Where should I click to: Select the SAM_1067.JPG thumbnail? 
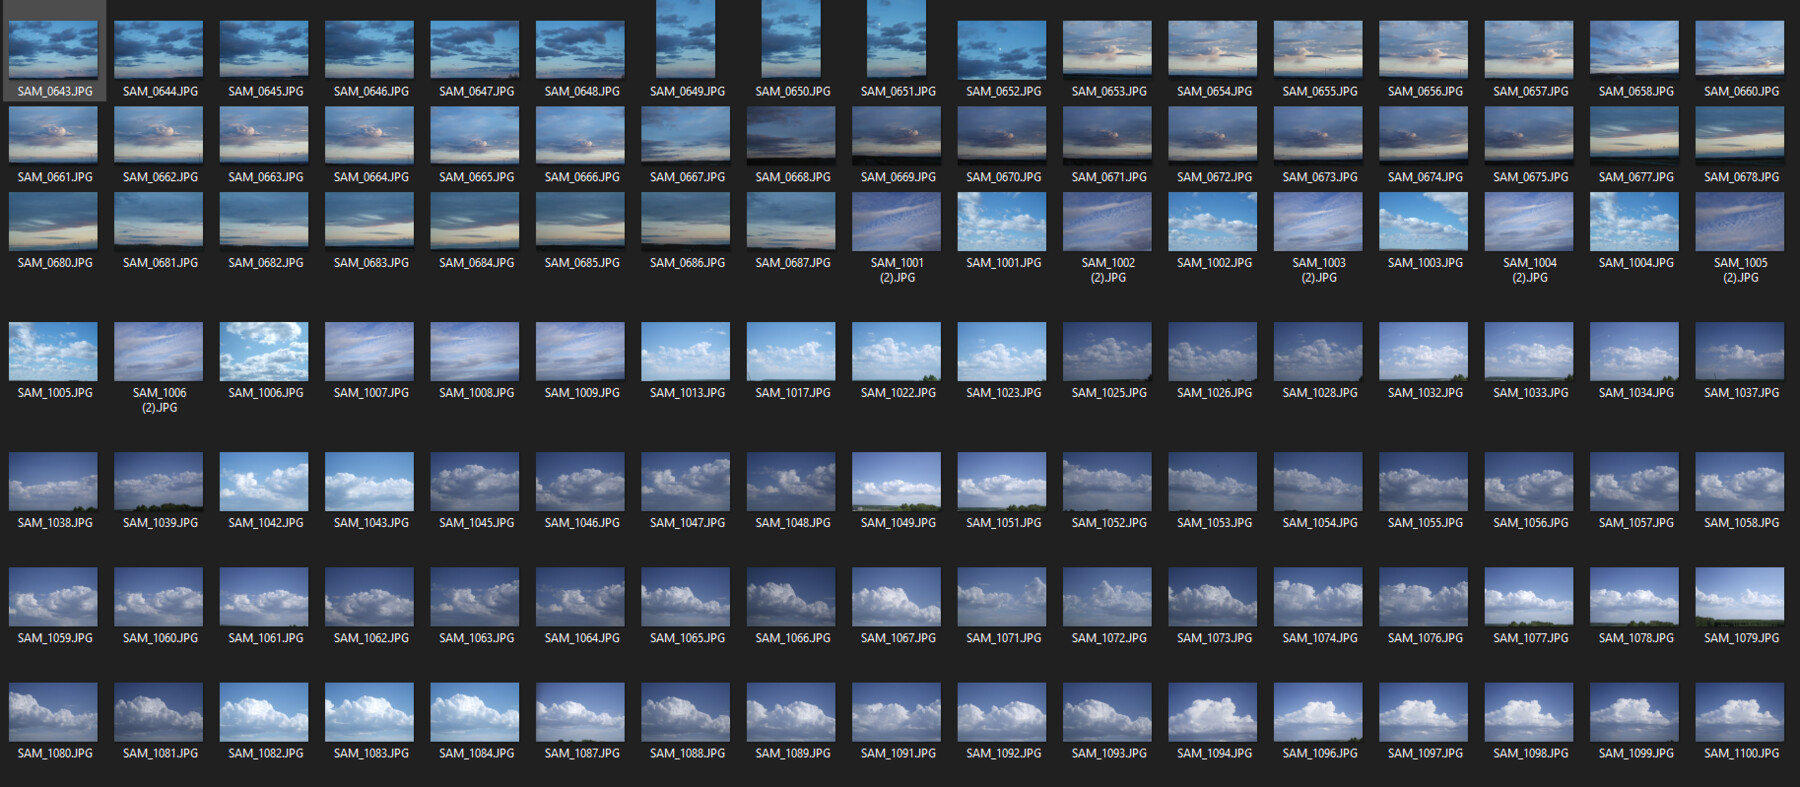coord(897,597)
